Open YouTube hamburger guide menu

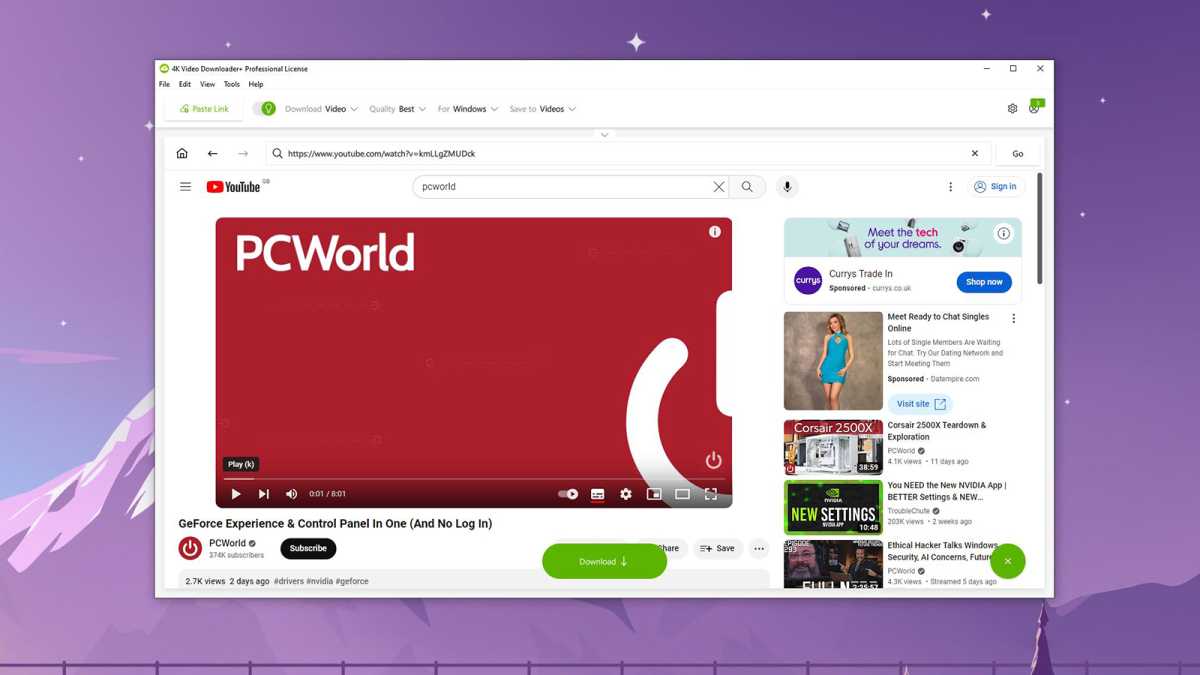185,187
